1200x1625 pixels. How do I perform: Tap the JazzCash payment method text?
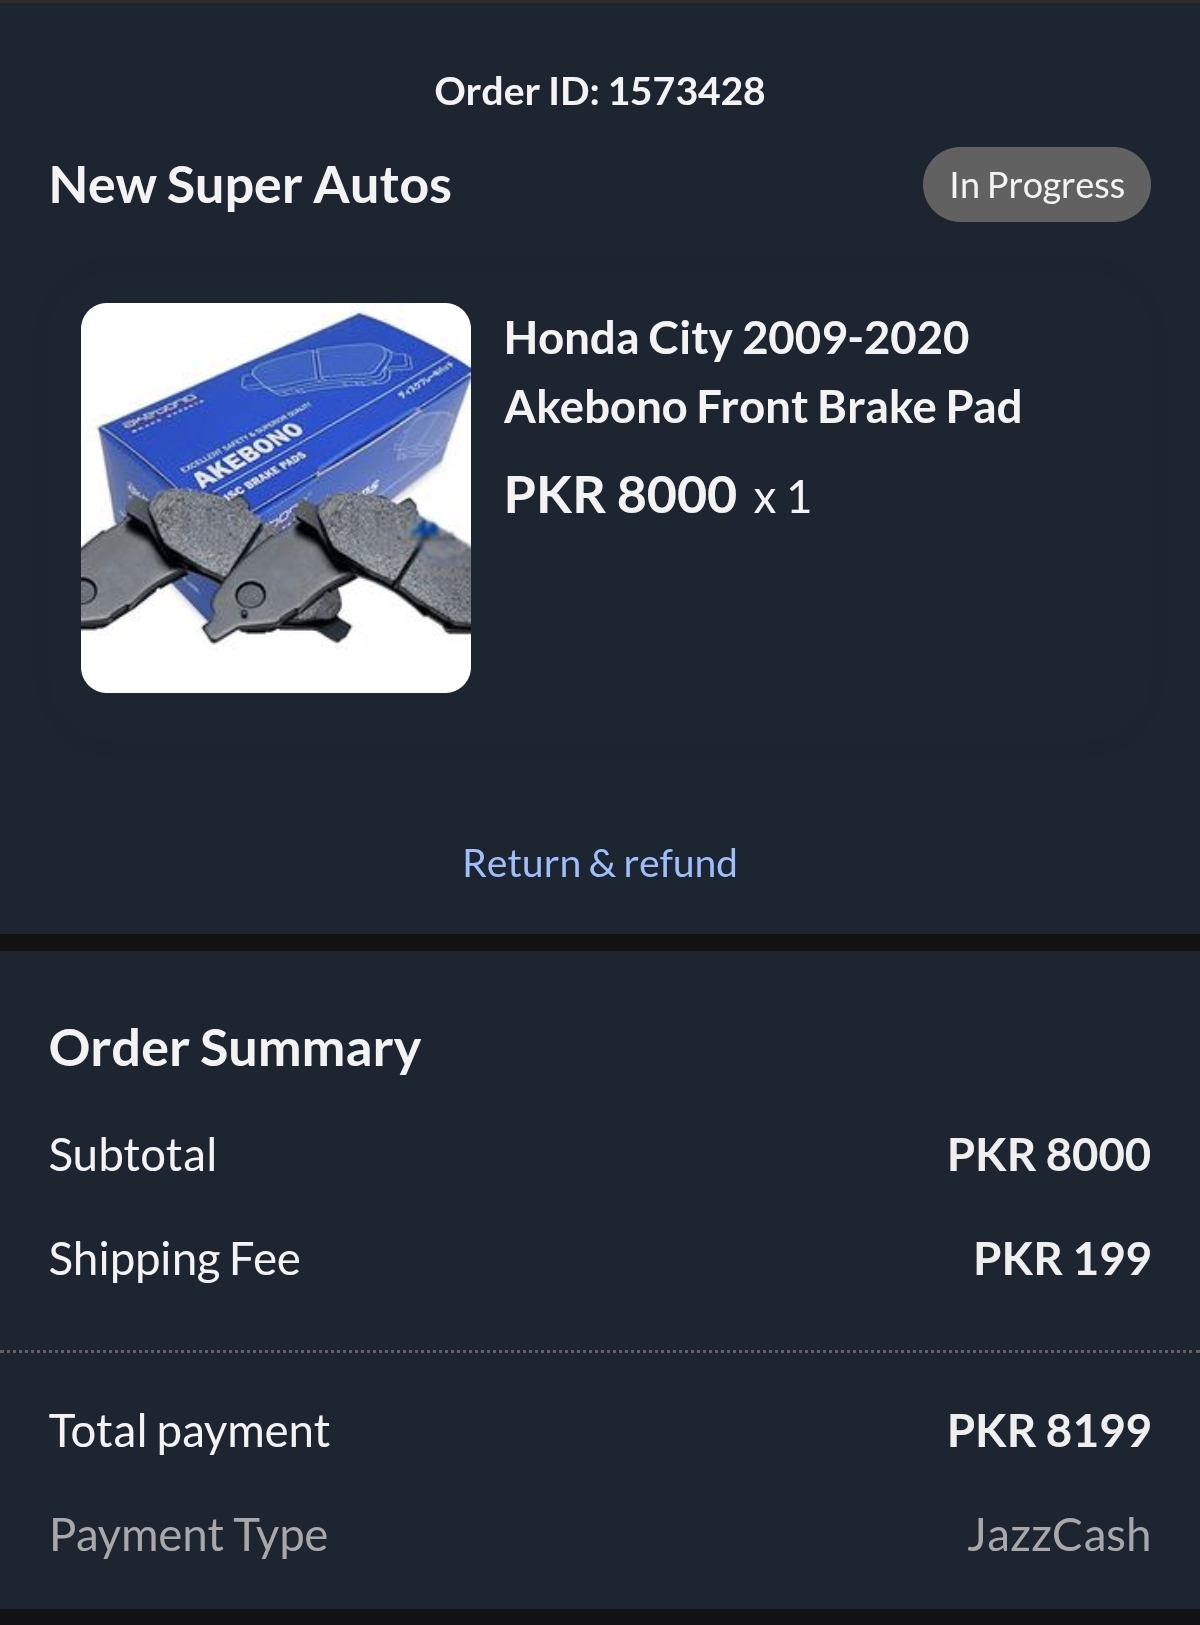[1058, 1535]
